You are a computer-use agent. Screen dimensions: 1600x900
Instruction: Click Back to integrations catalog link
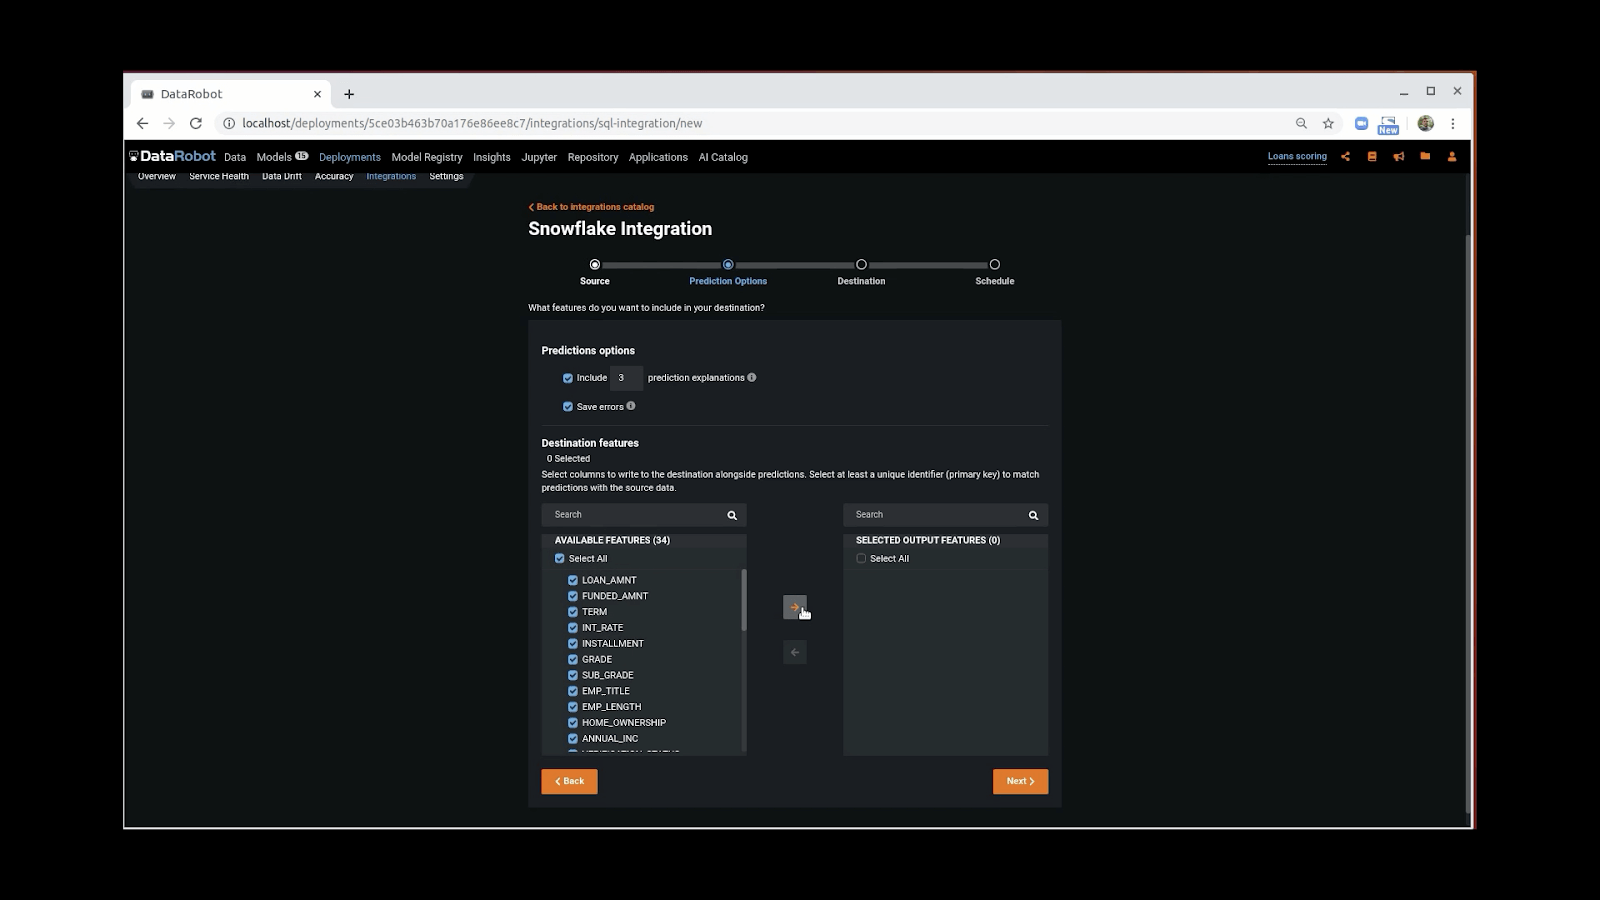coord(591,207)
